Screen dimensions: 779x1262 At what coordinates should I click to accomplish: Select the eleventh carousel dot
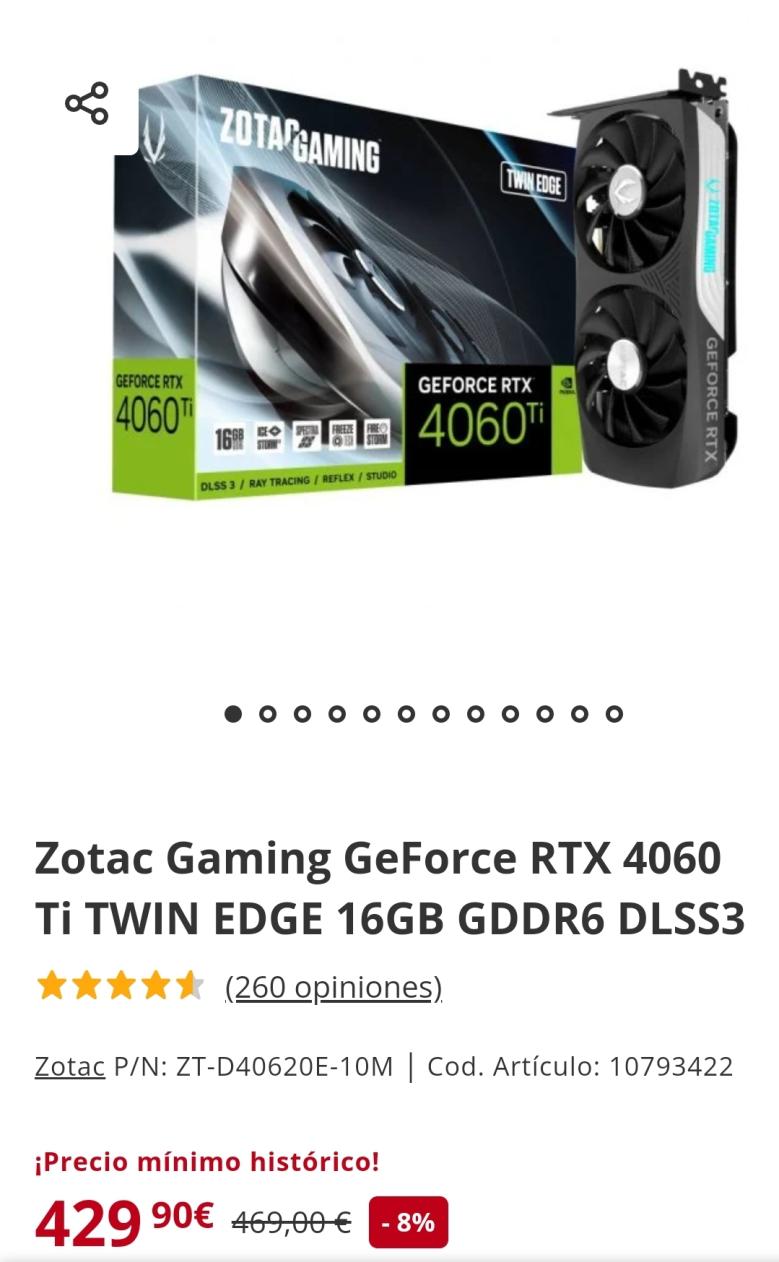click(x=579, y=714)
